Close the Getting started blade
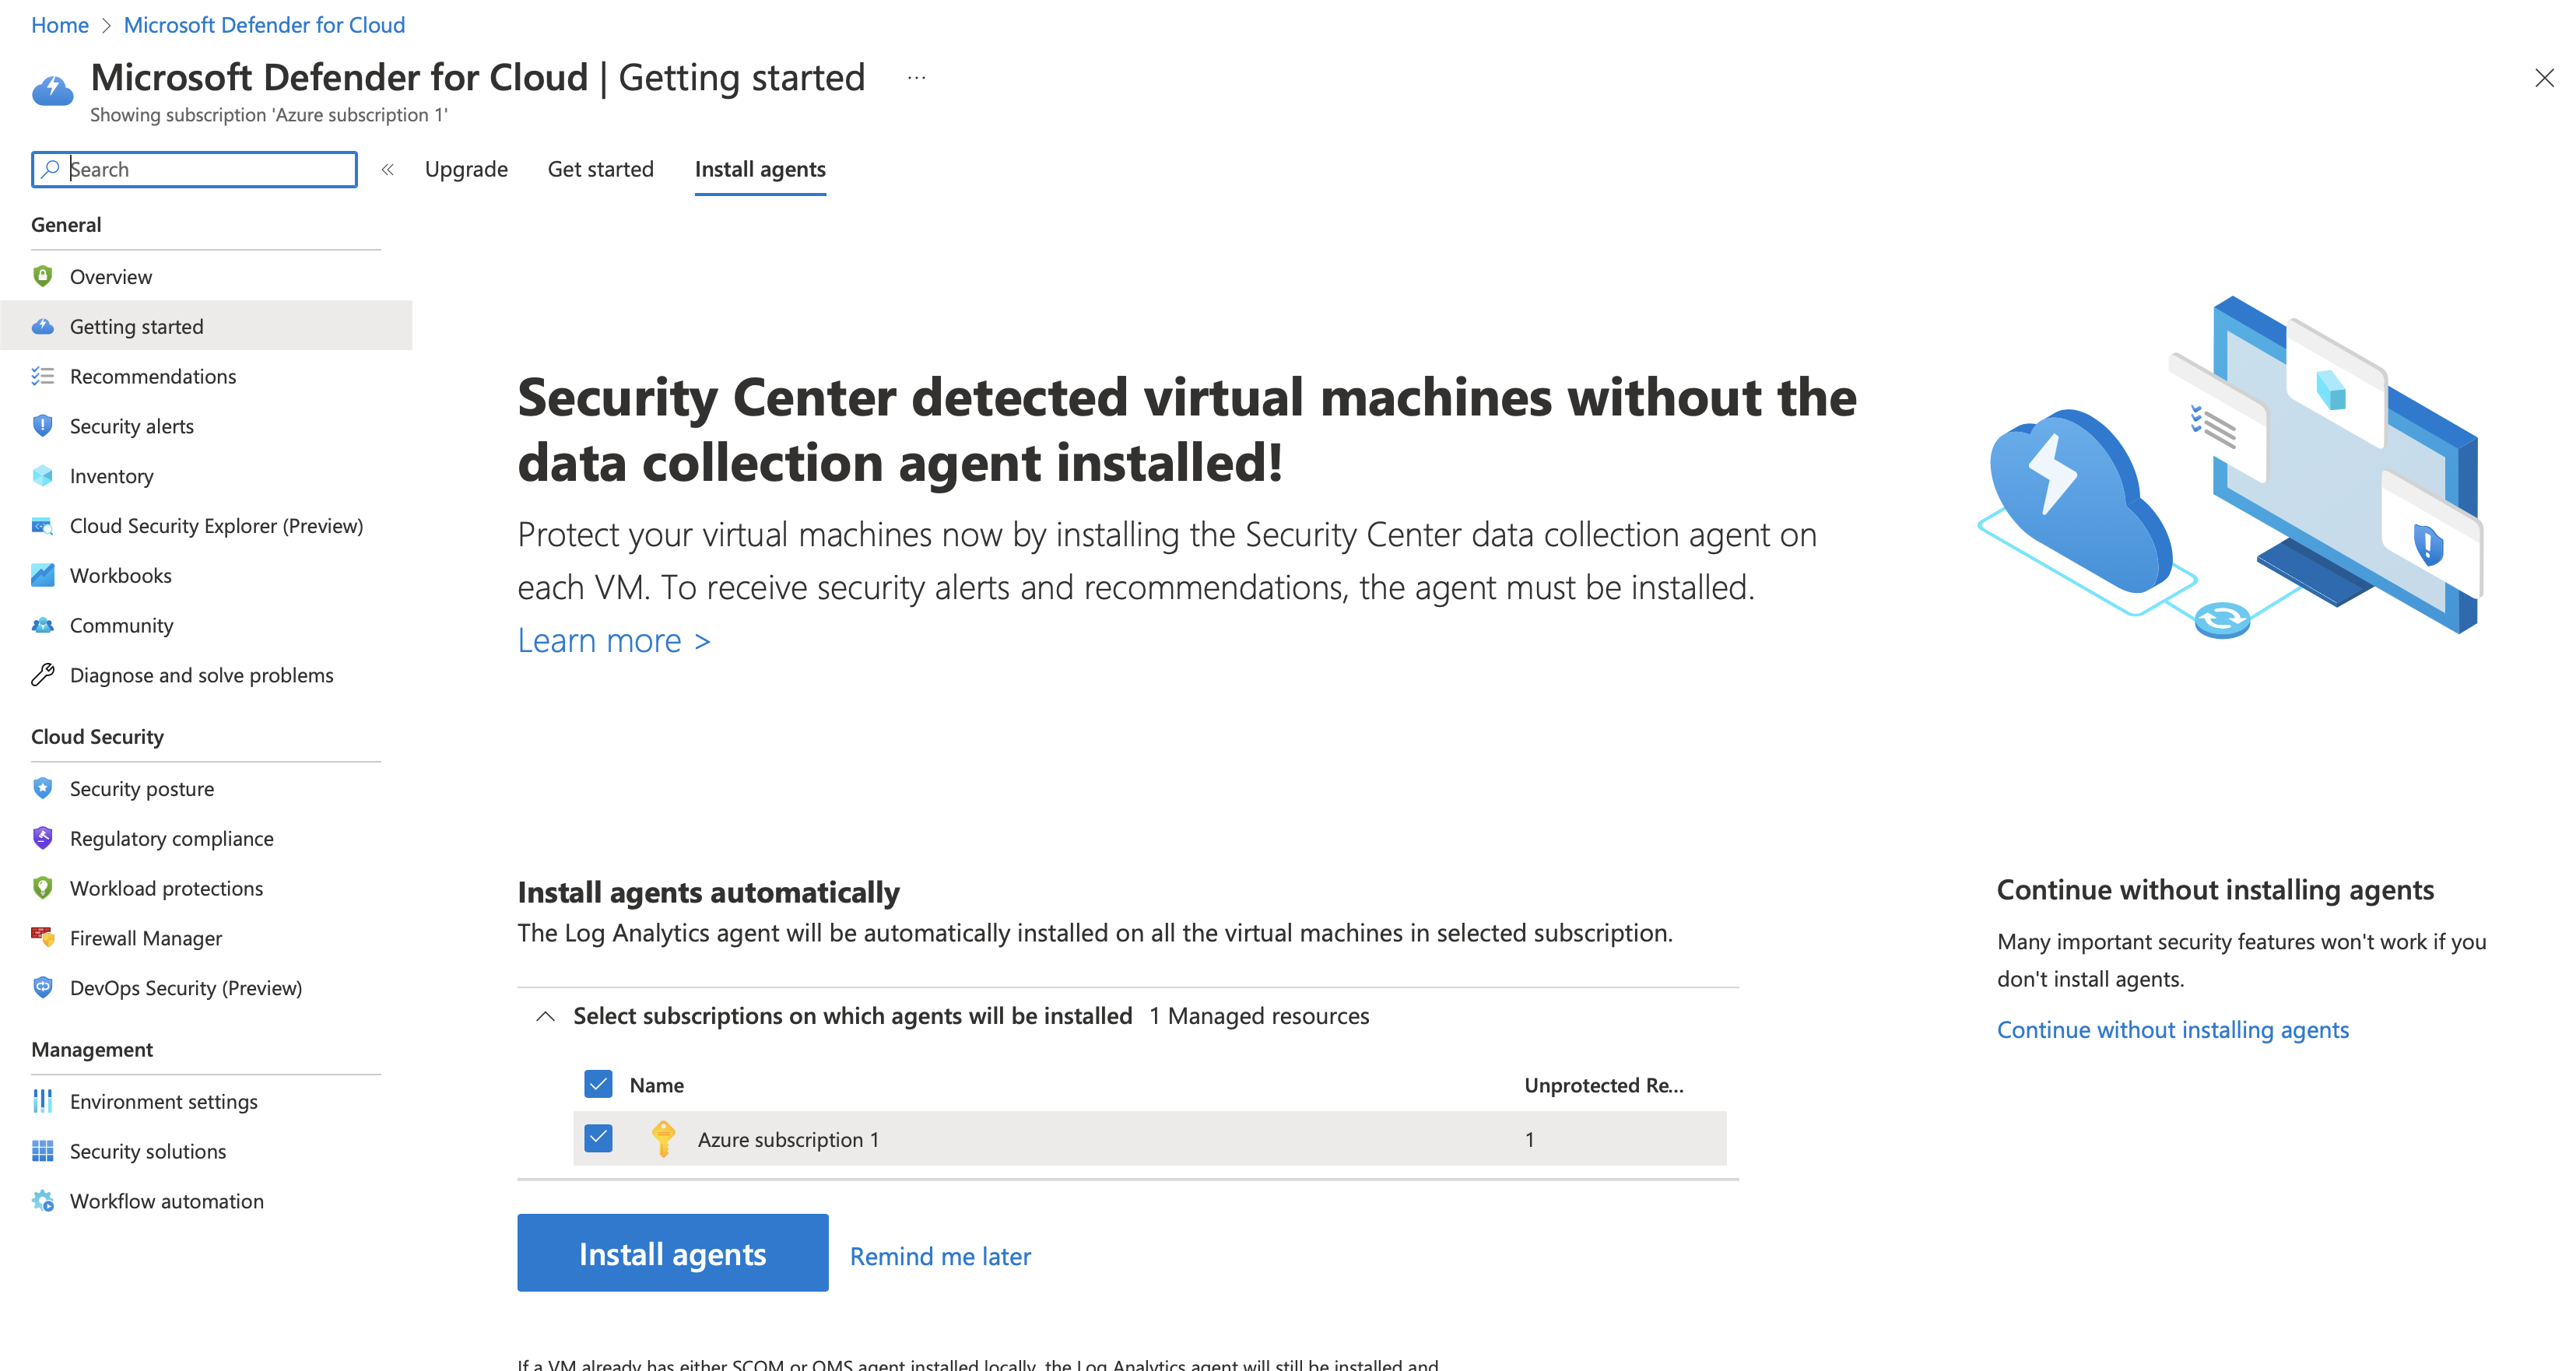2576x1371 pixels. click(2544, 77)
